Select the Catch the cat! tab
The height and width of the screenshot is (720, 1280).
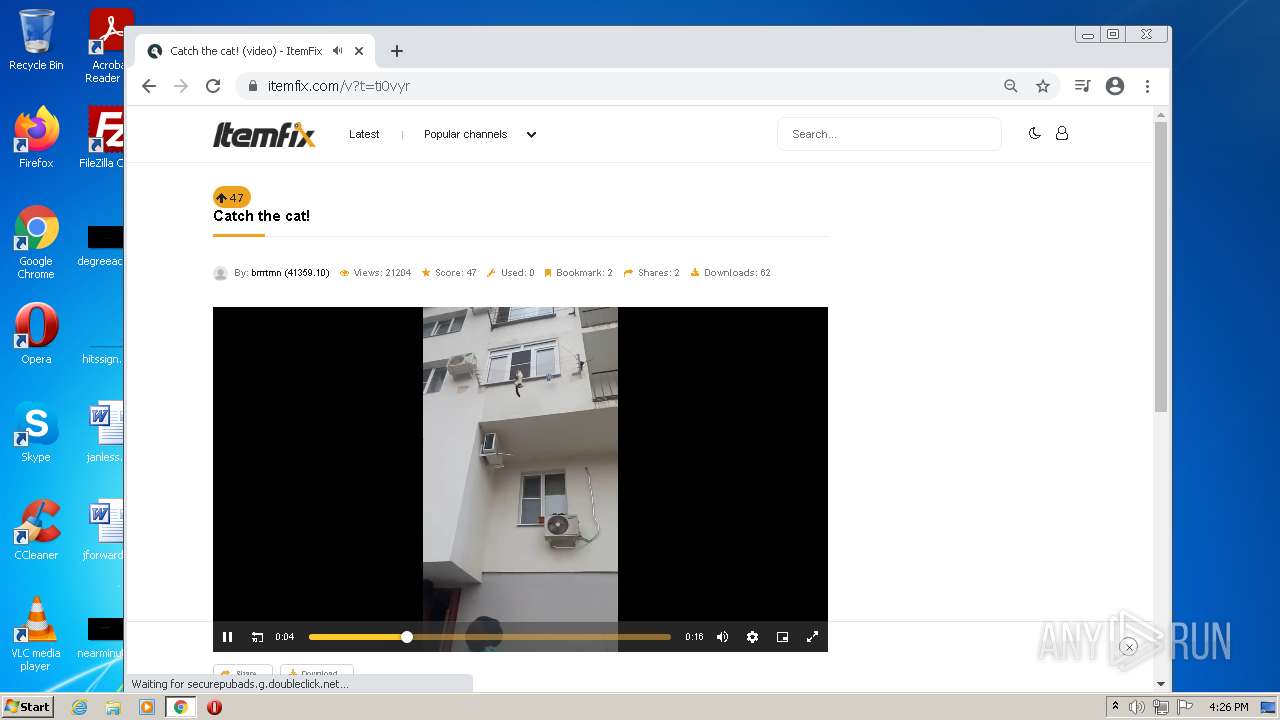pos(255,51)
